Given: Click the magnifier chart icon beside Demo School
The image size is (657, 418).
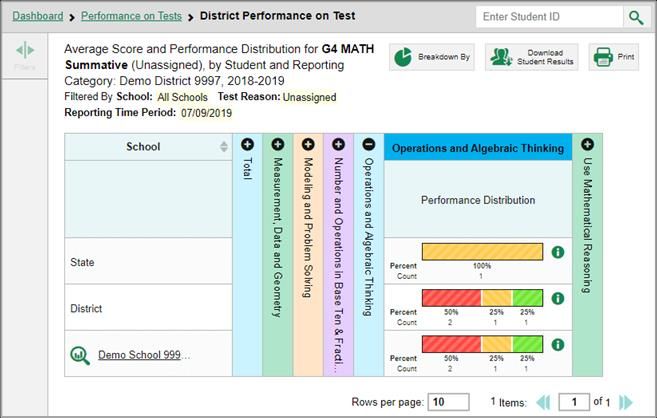Looking at the screenshot, I should click(80, 355).
